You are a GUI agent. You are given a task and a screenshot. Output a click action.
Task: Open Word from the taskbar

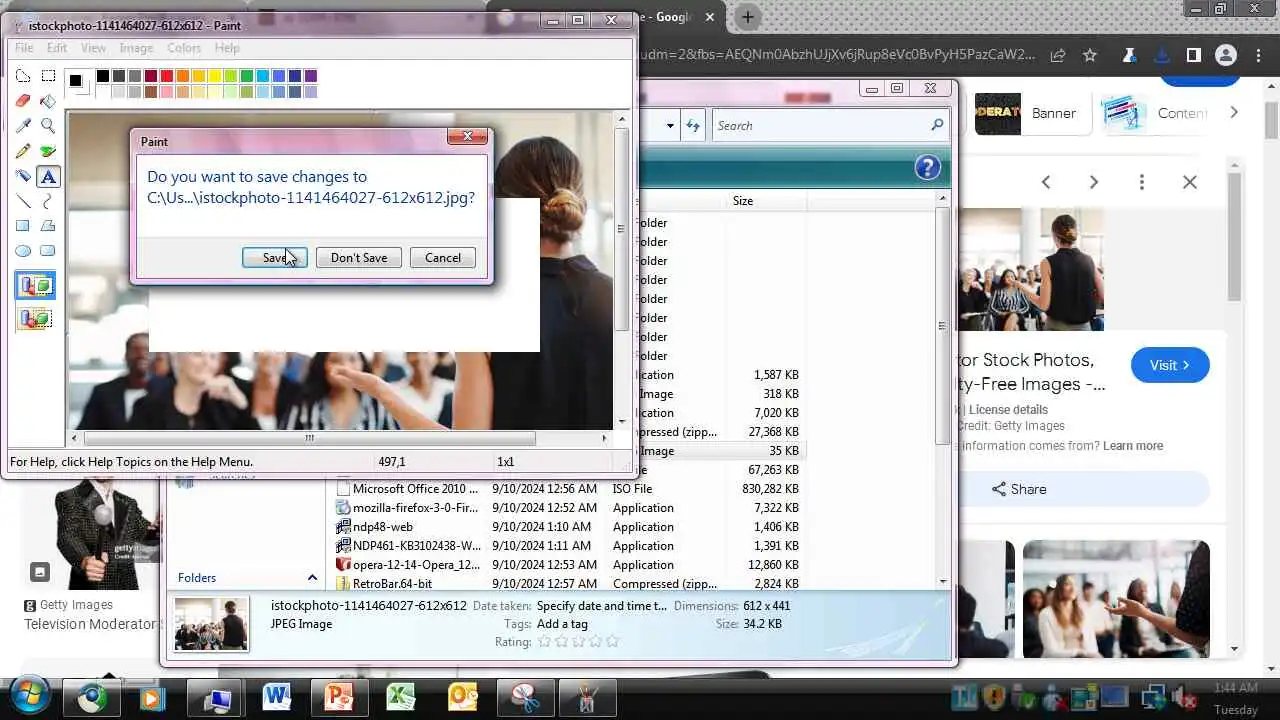pos(277,697)
